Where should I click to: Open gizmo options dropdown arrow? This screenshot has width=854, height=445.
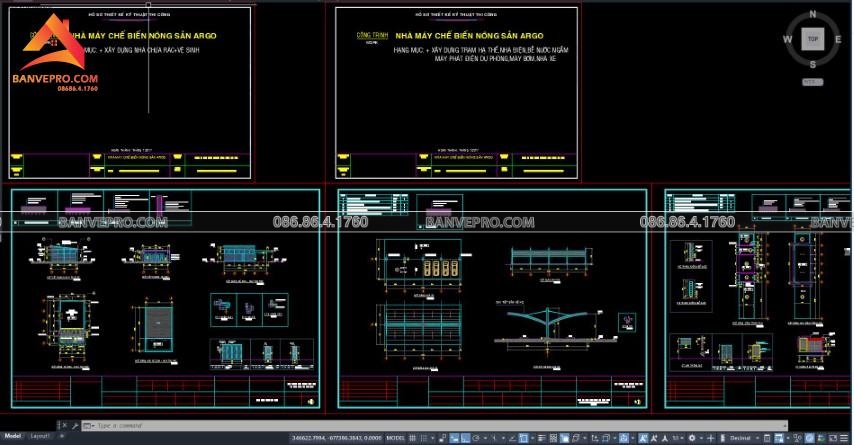coord(633,438)
